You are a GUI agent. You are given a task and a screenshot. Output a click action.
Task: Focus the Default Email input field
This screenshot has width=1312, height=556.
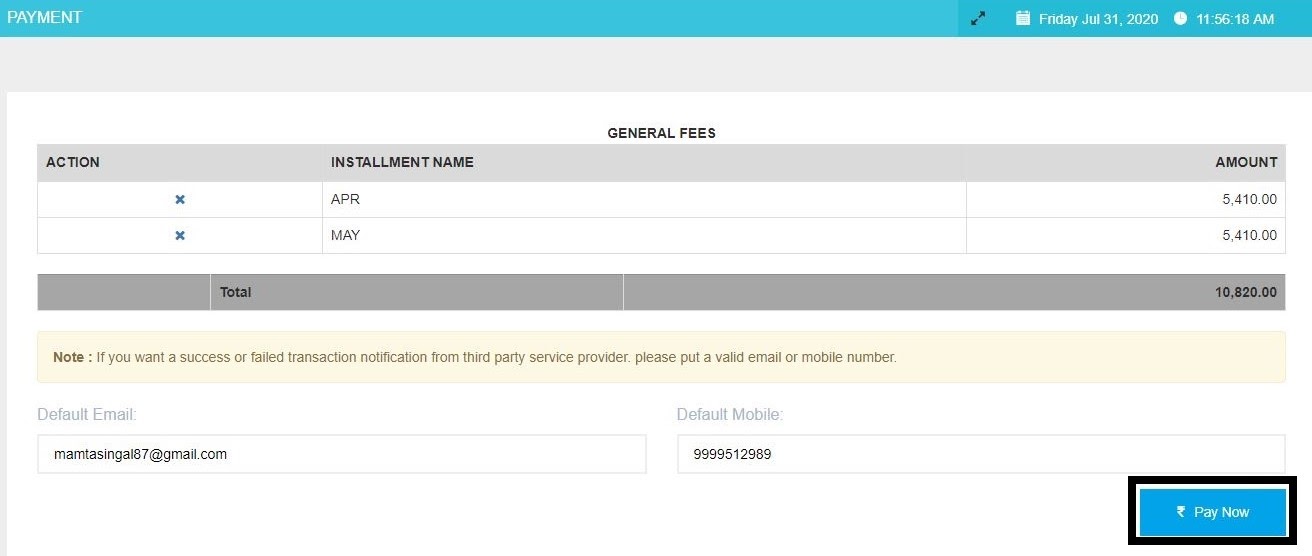coord(342,454)
